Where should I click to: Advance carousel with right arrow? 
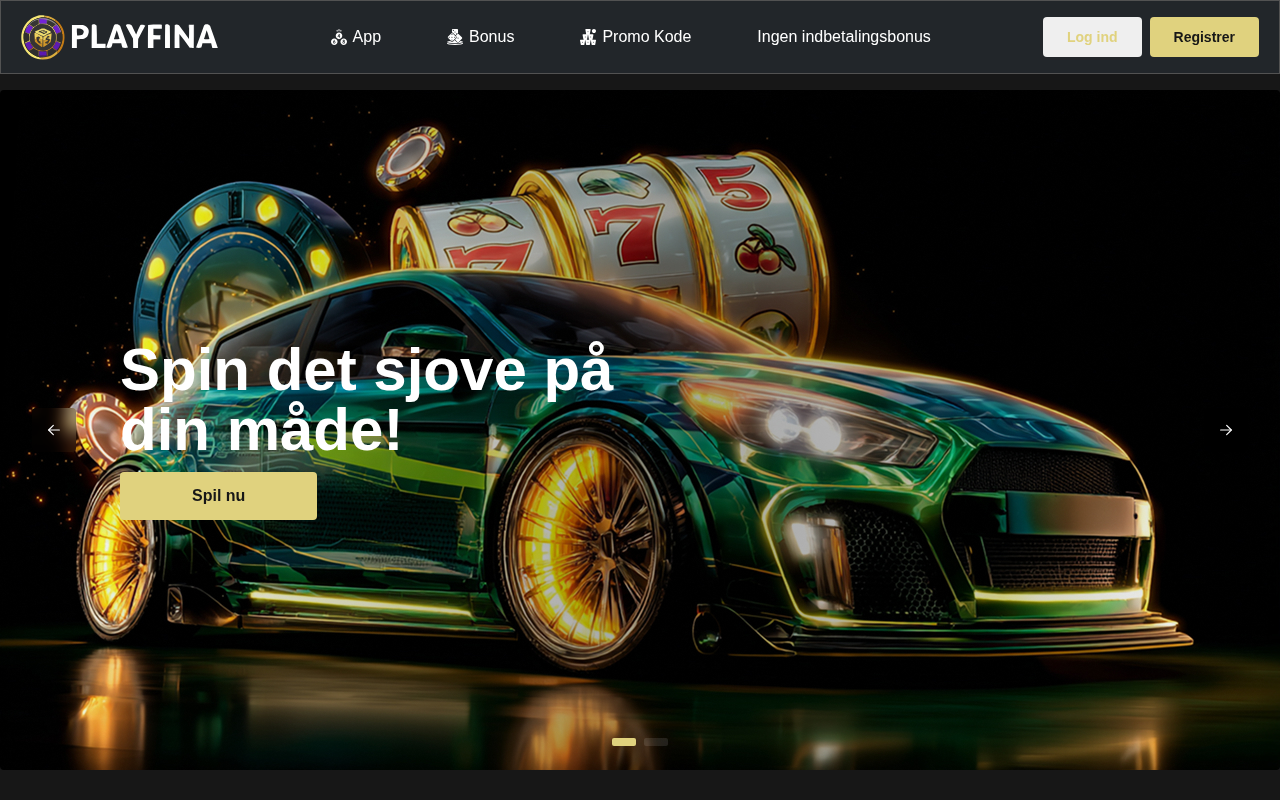1226,430
